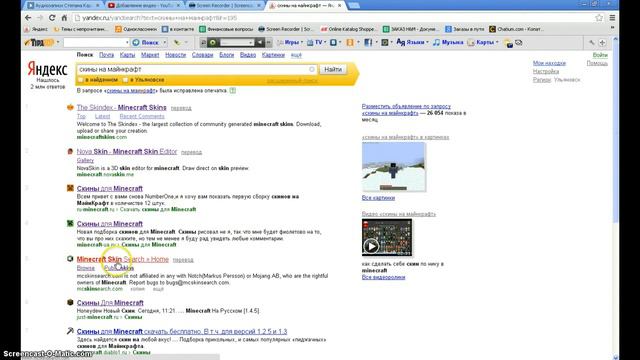640x360 pixels.
Task: Open toolbar wrench settings icon
Action: pyautogui.click(x=592, y=42)
